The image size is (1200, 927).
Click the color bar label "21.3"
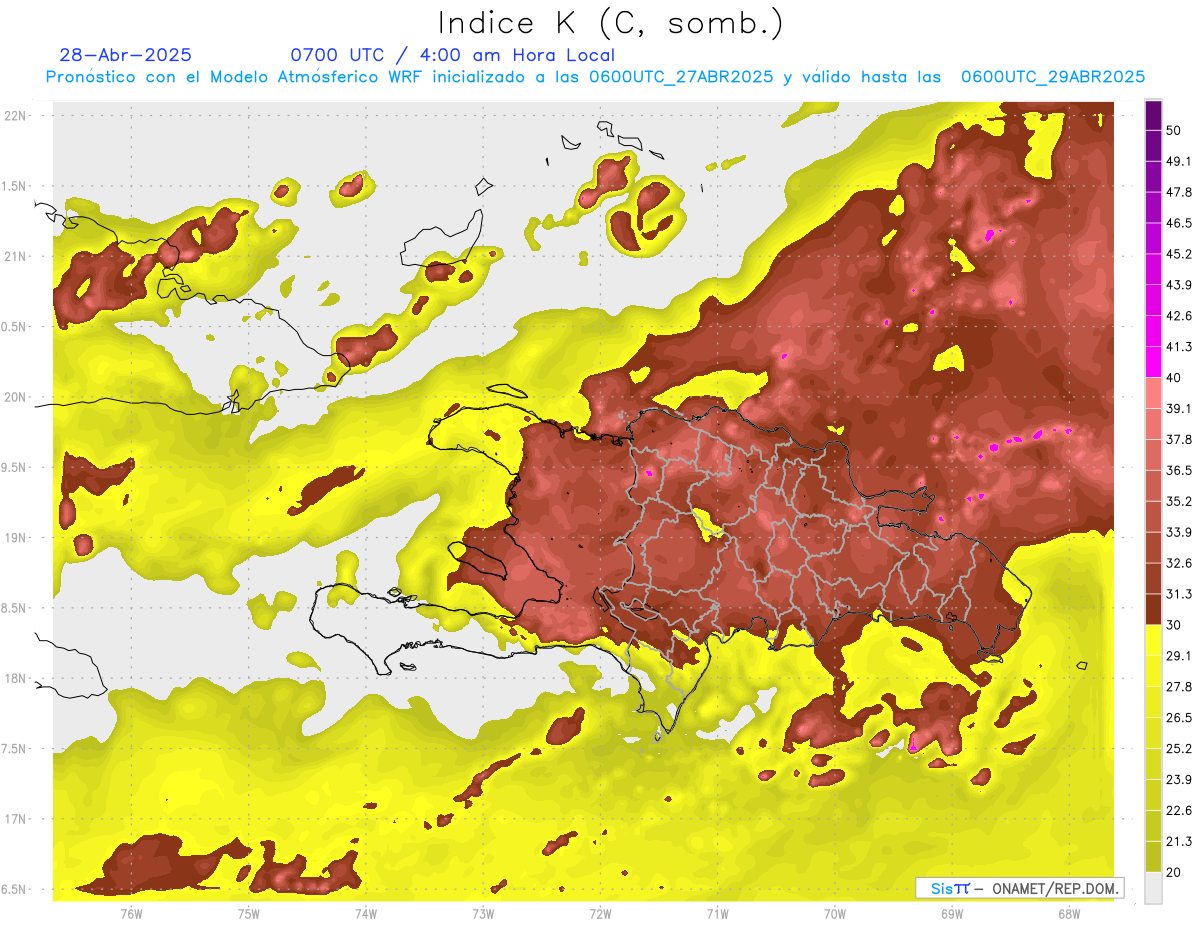pos(1179,841)
